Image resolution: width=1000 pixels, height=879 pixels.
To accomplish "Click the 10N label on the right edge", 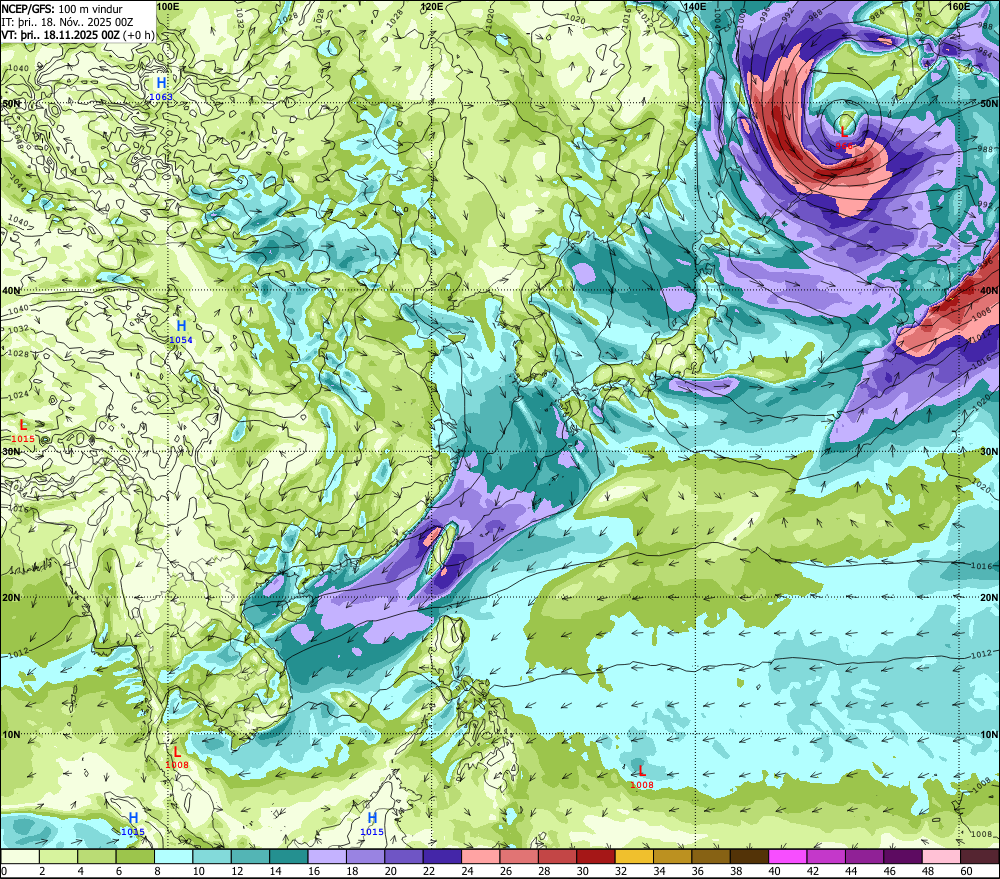I will (x=989, y=734).
